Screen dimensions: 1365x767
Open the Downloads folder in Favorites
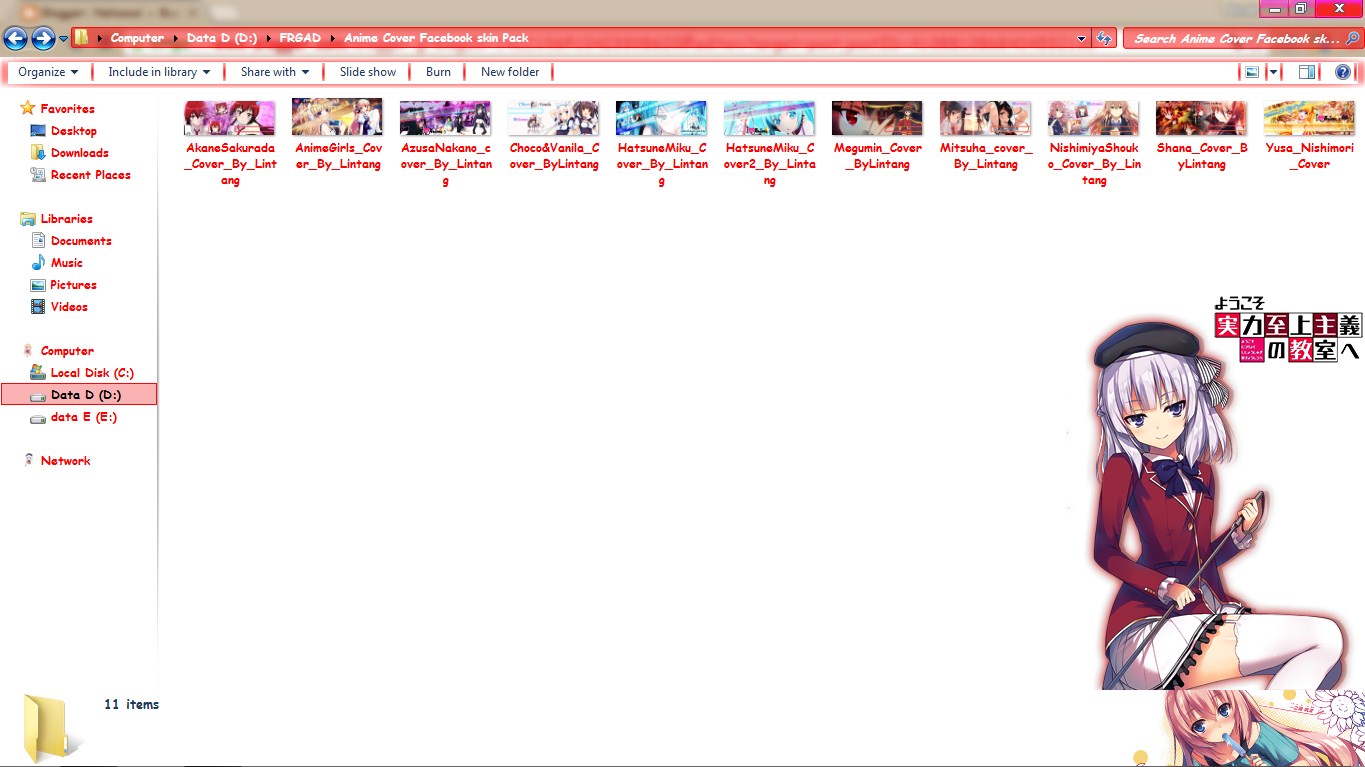(80, 152)
